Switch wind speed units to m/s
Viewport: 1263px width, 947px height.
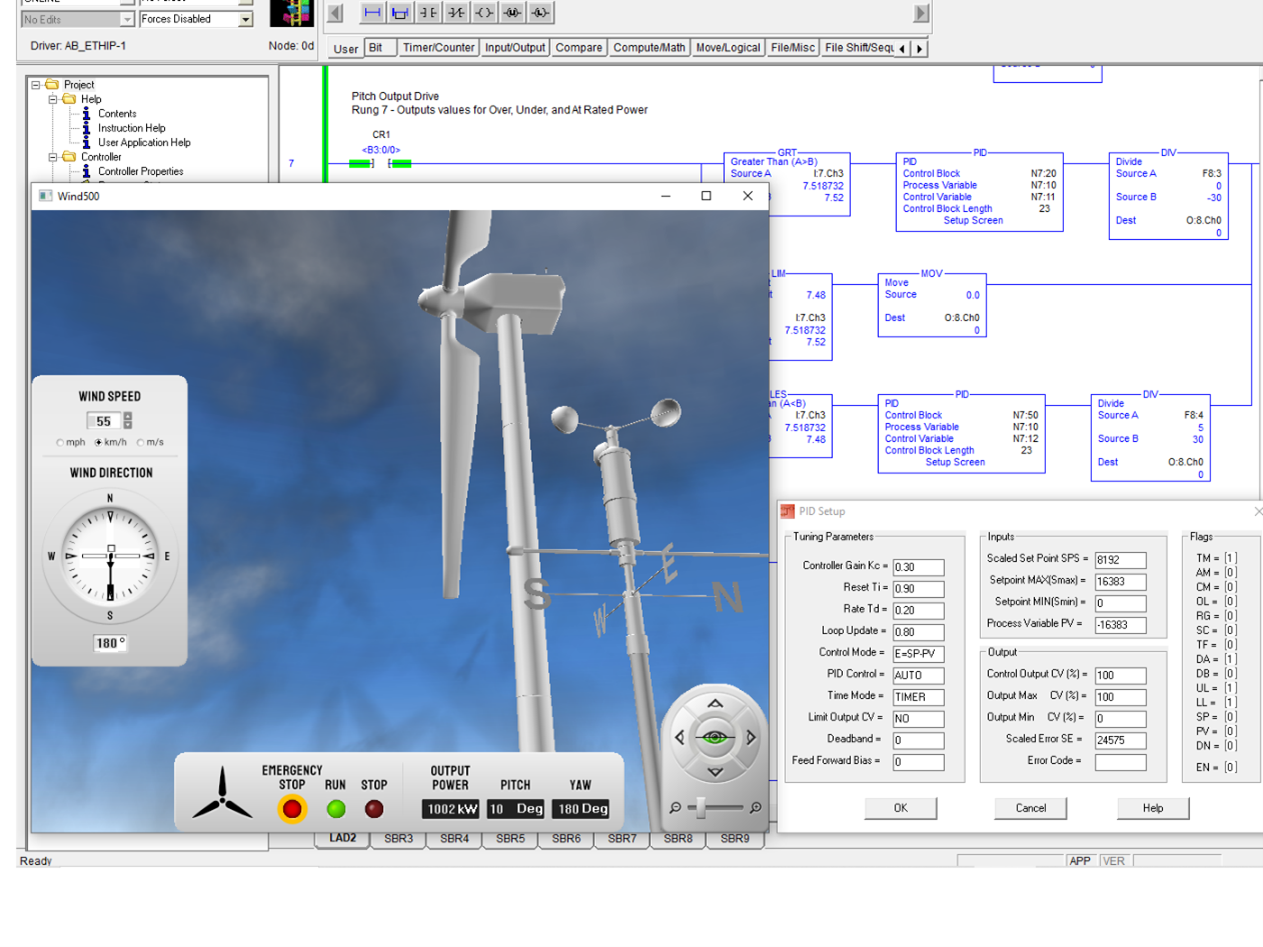(x=140, y=442)
